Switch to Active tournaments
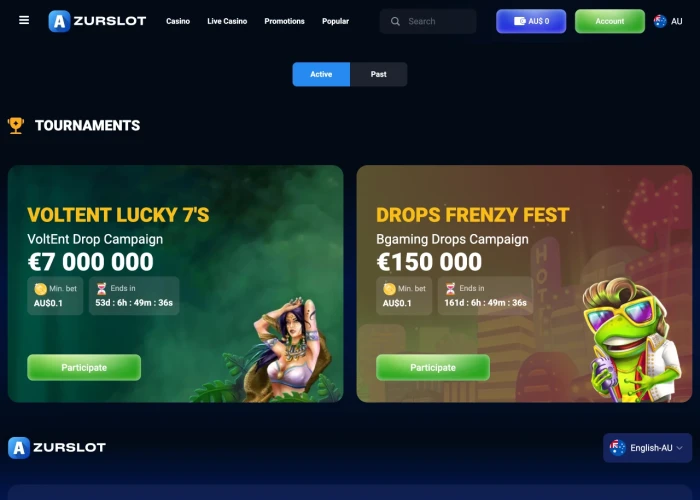Screen dimensions: 700x500 click(x=321, y=74)
